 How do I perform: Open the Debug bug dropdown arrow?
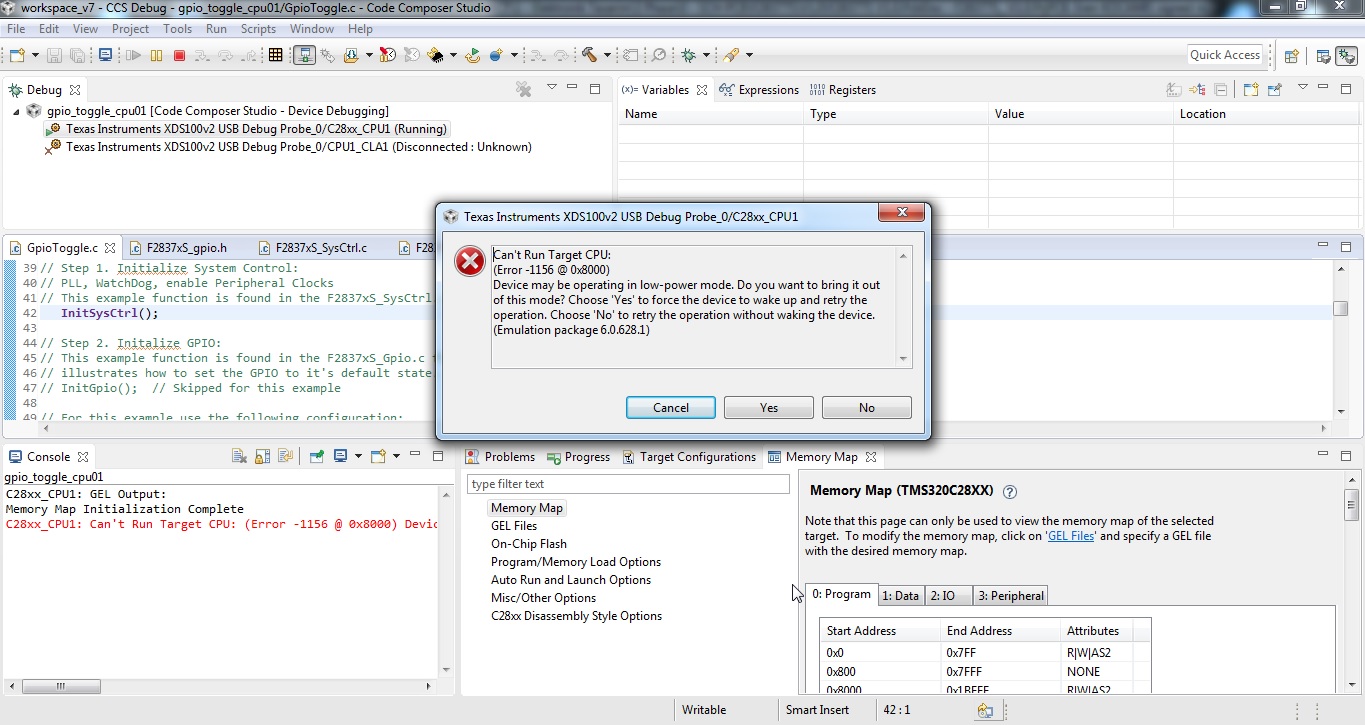pyautogui.click(x=705, y=55)
